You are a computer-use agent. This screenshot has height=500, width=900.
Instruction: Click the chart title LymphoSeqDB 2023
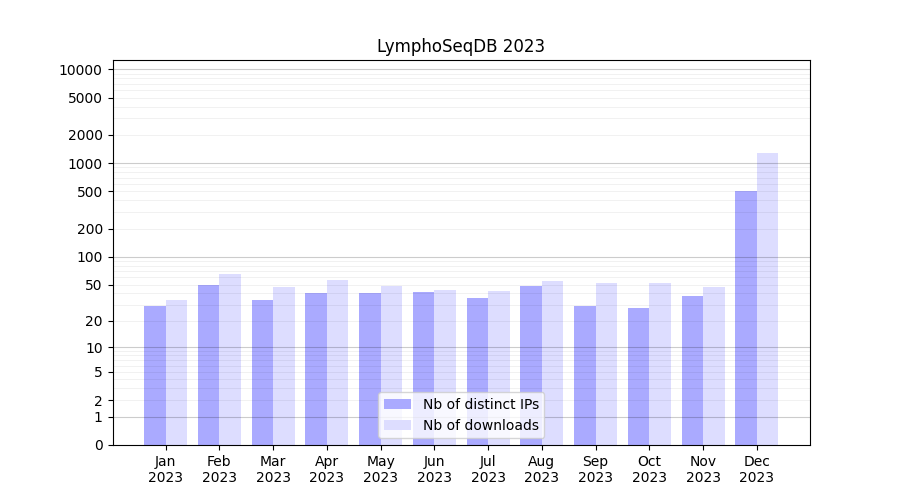[460, 46]
